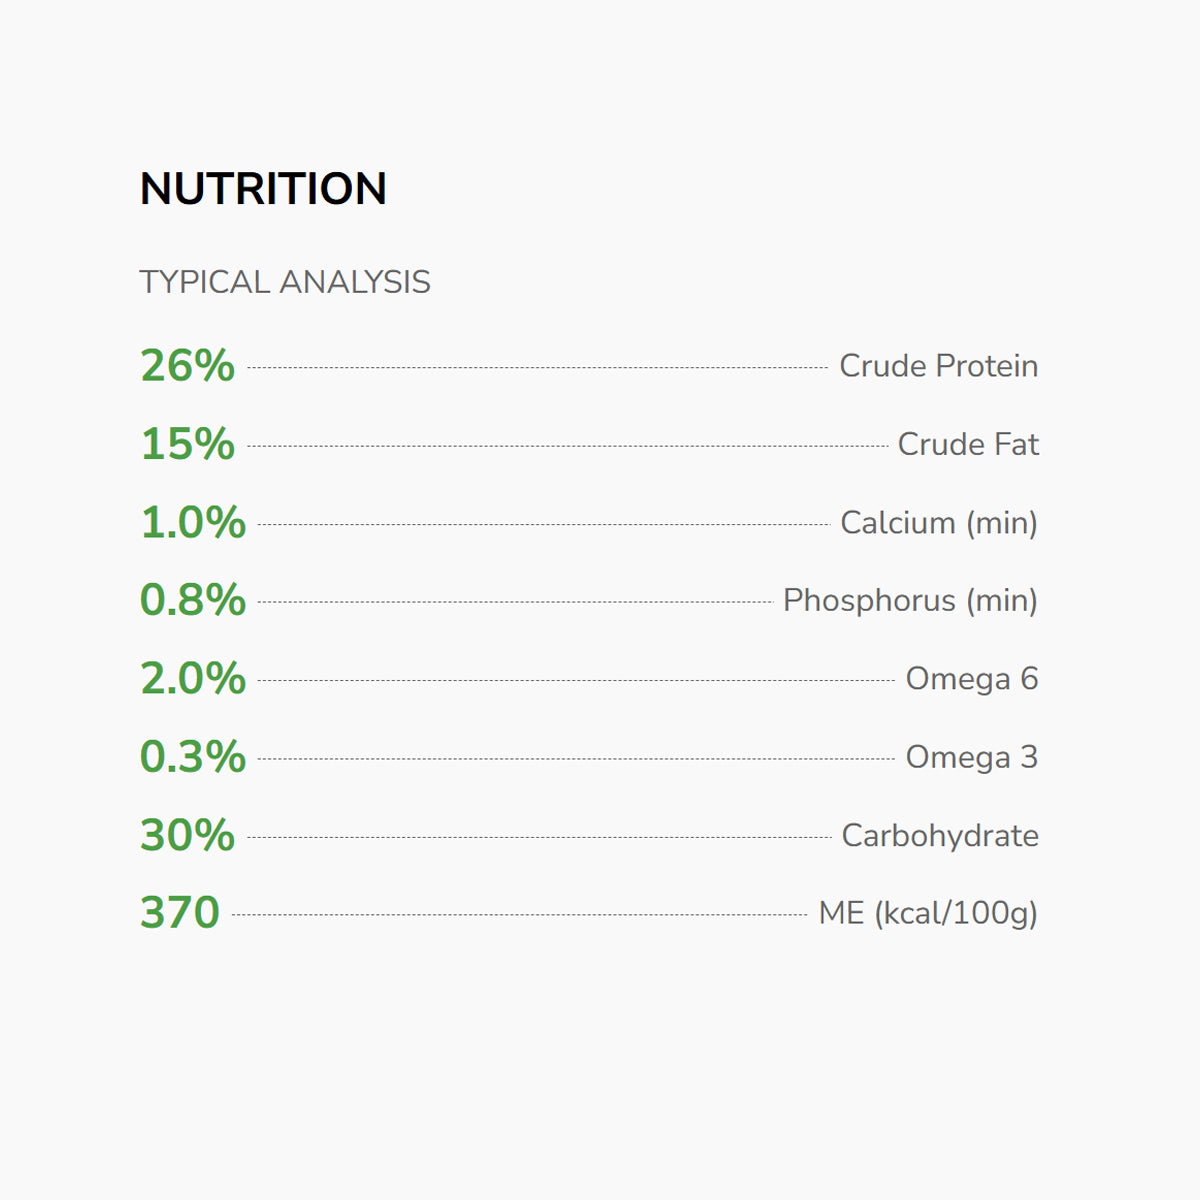
Task: Click the 0.3% Omega 3 value
Action: click(193, 757)
